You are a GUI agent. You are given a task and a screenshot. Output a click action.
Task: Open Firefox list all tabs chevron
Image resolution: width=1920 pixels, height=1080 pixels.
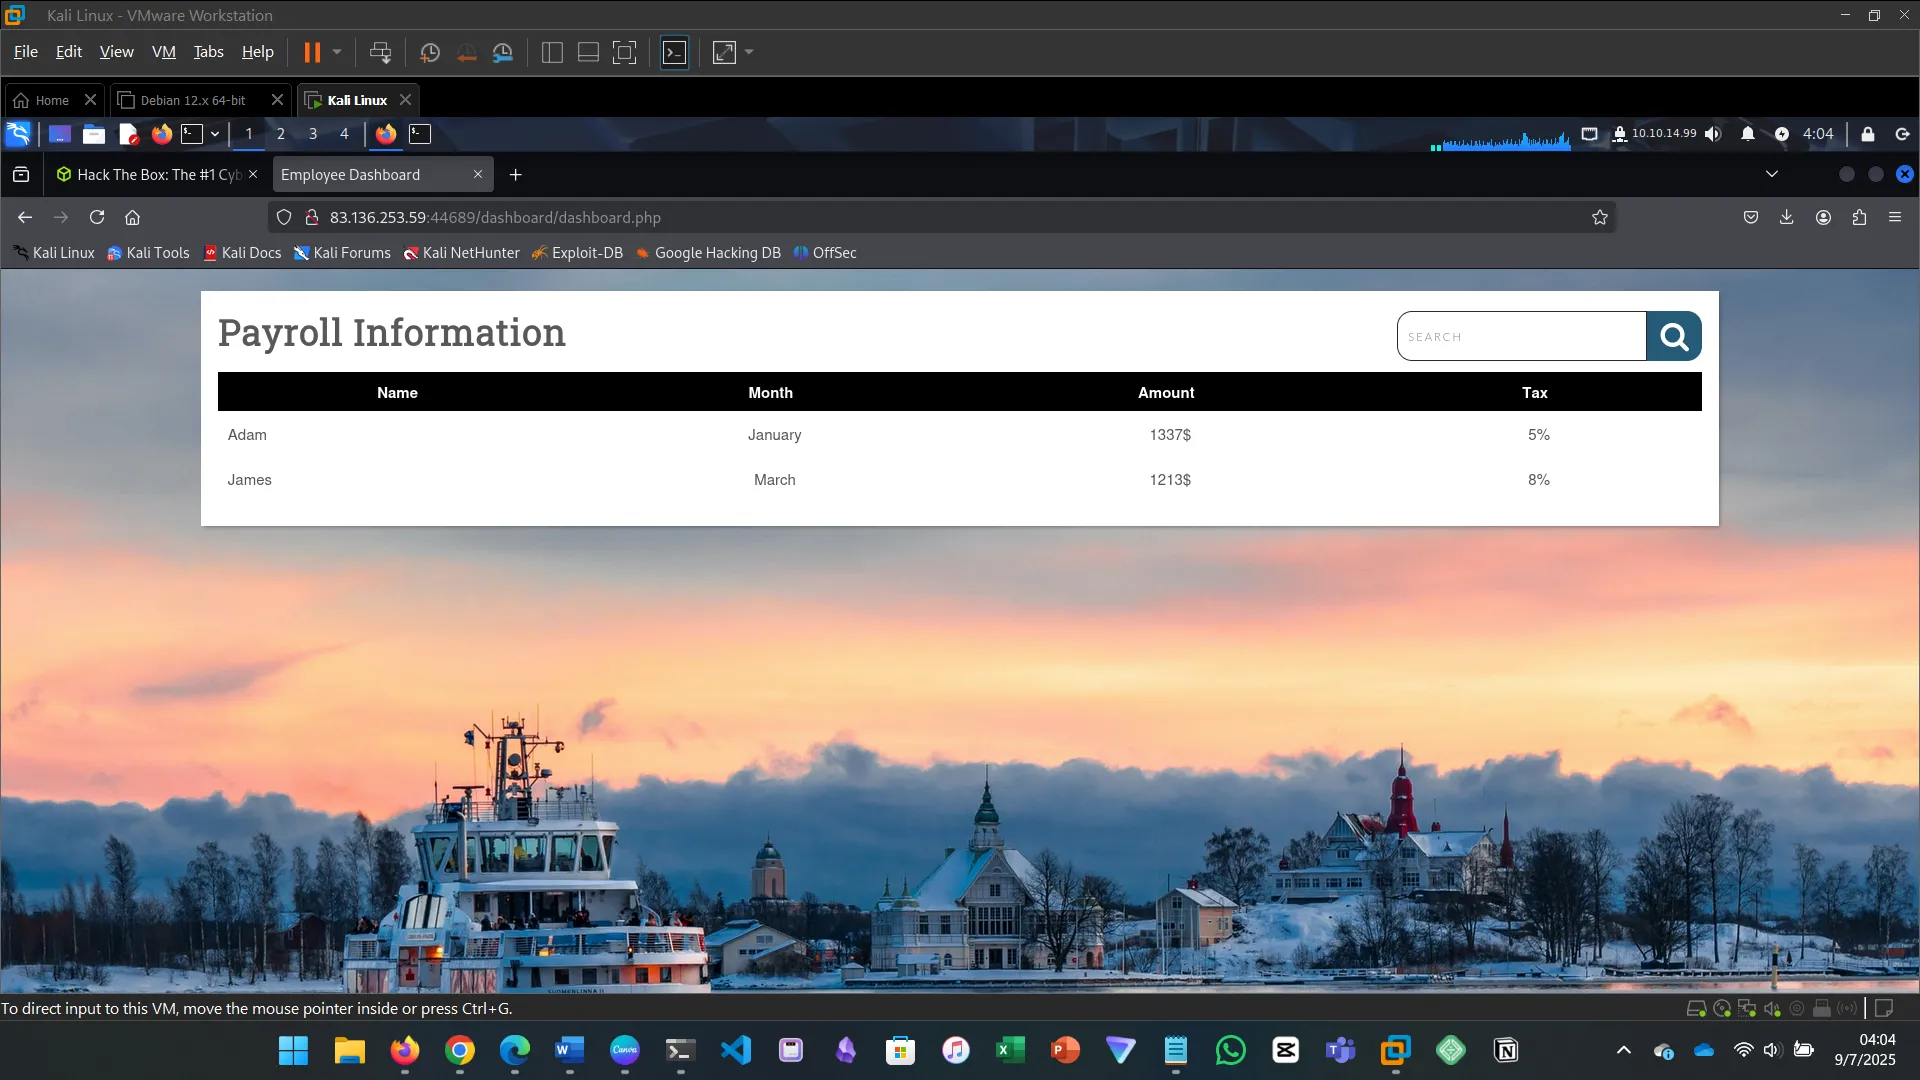click(x=1771, y=174)
